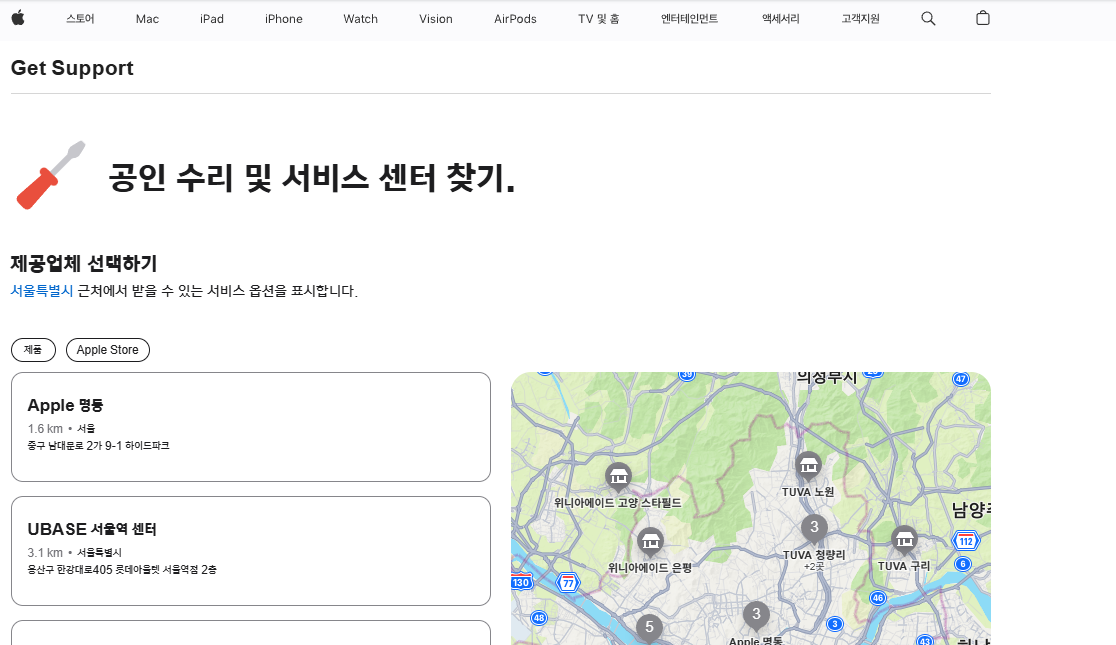The image size is (1116, 645).
Task: Open the AirPods menu
Action: (515, 19)
